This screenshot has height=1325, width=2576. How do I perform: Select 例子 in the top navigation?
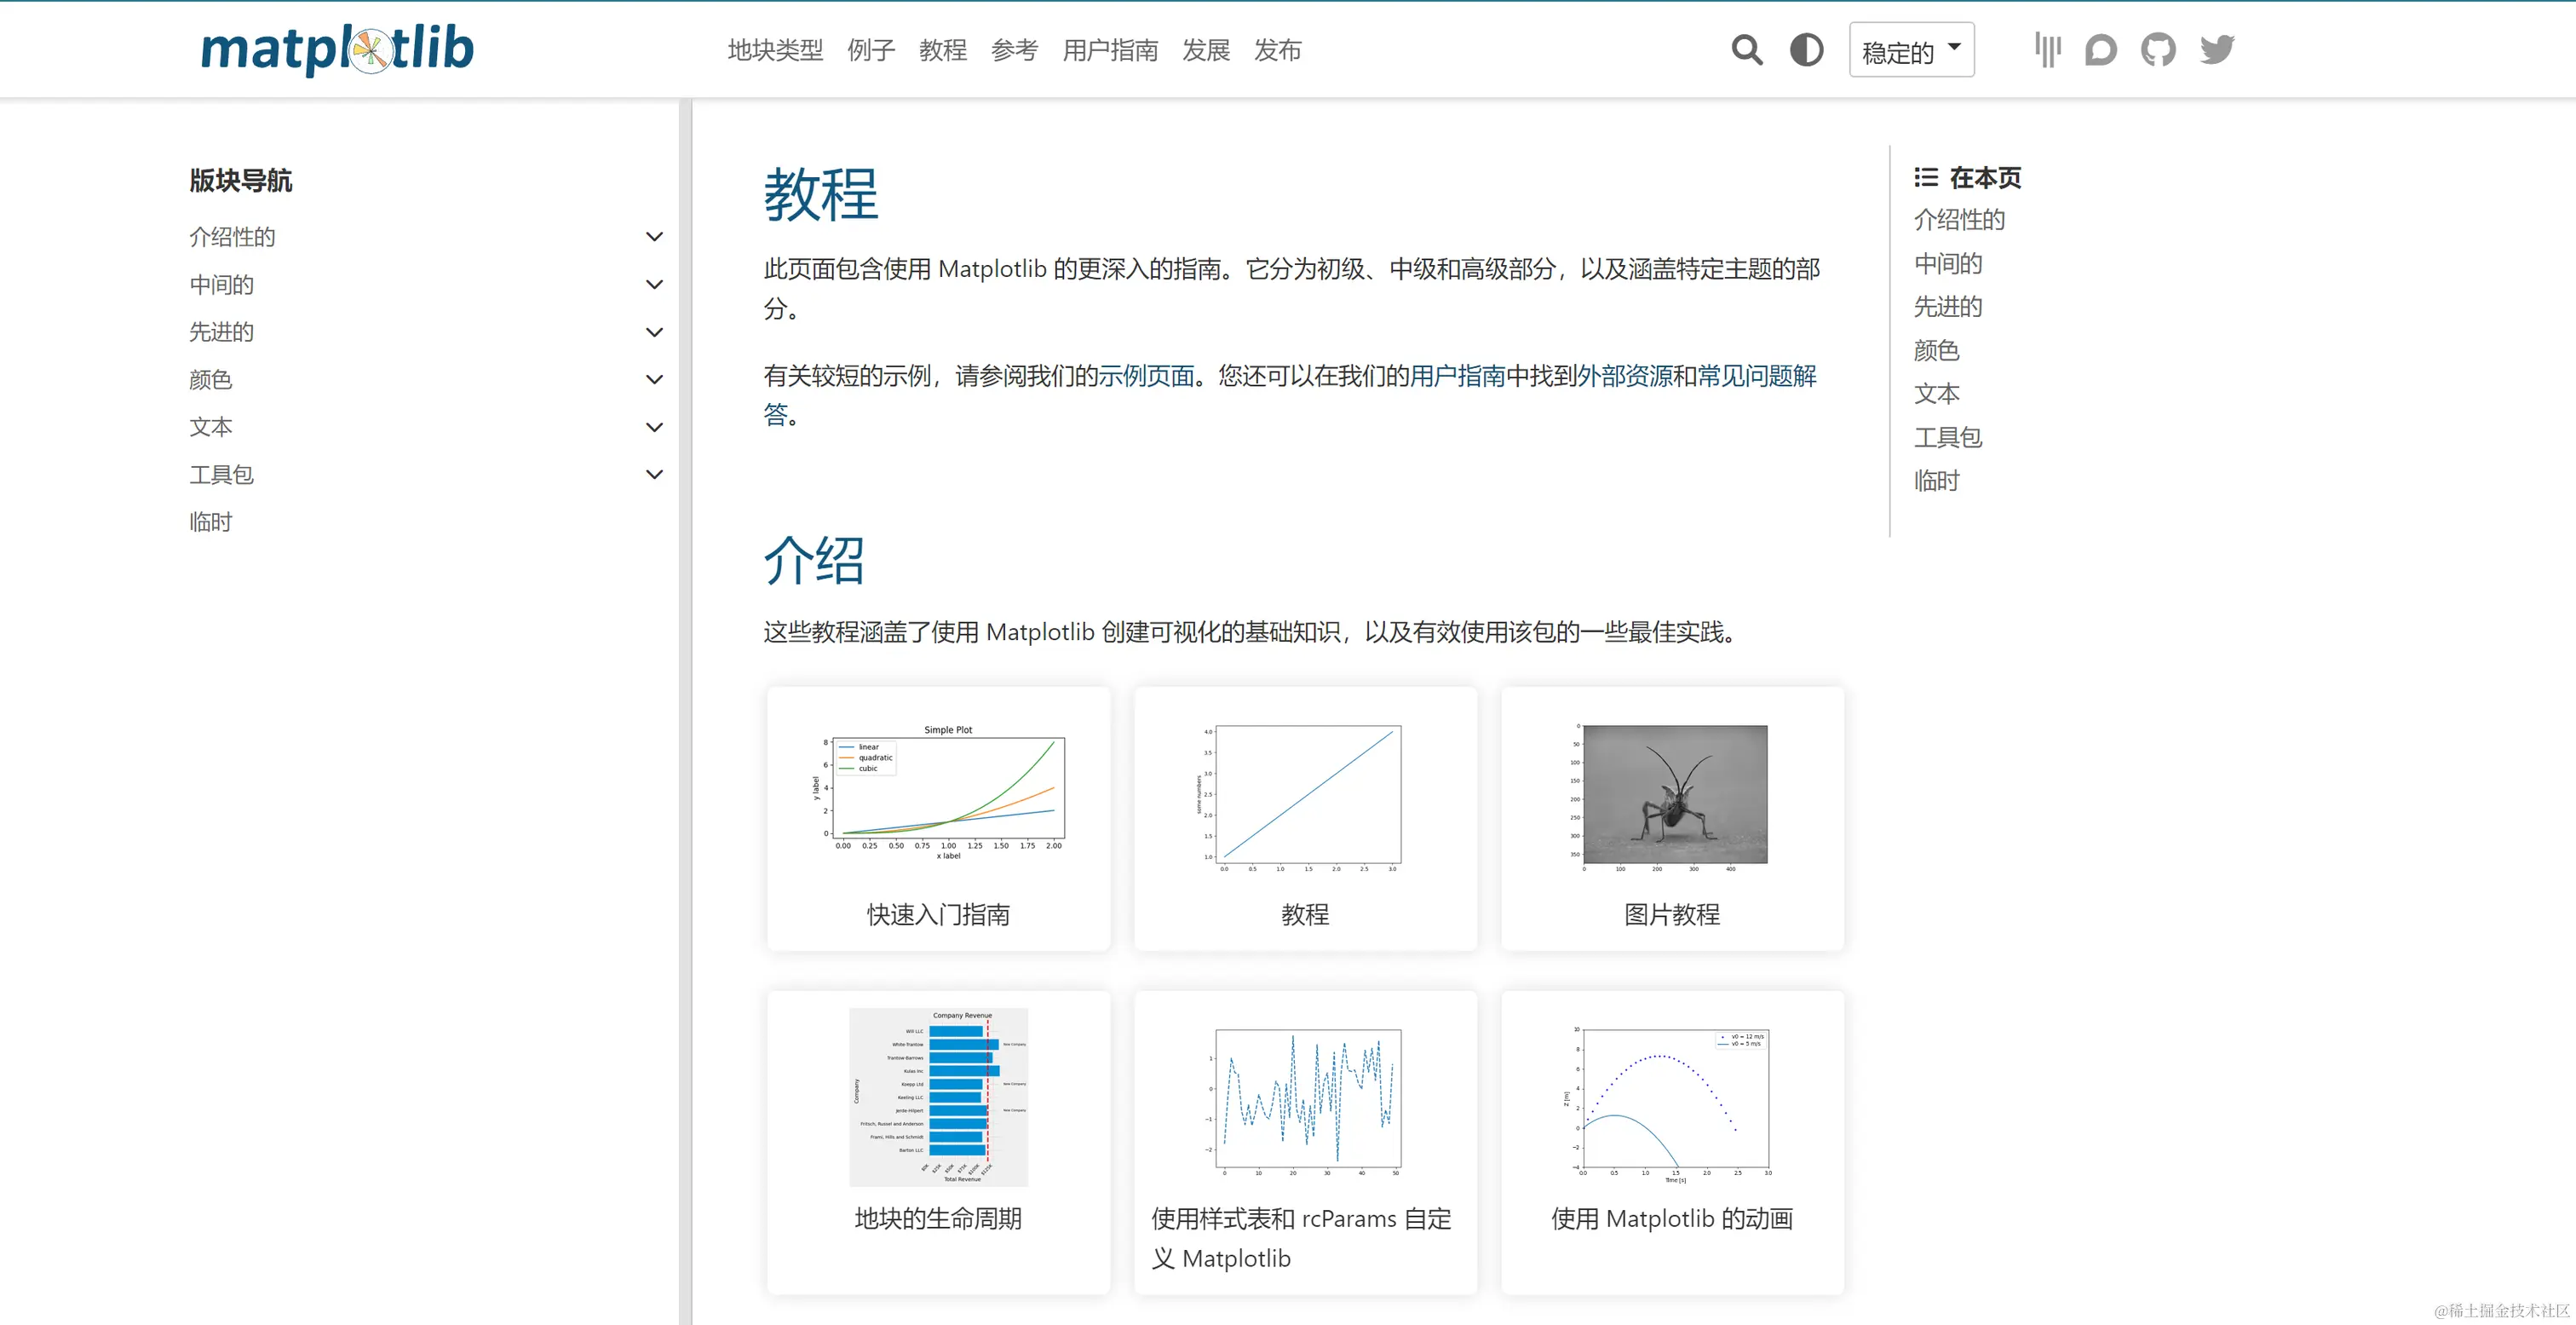click(x=870, y=50)
